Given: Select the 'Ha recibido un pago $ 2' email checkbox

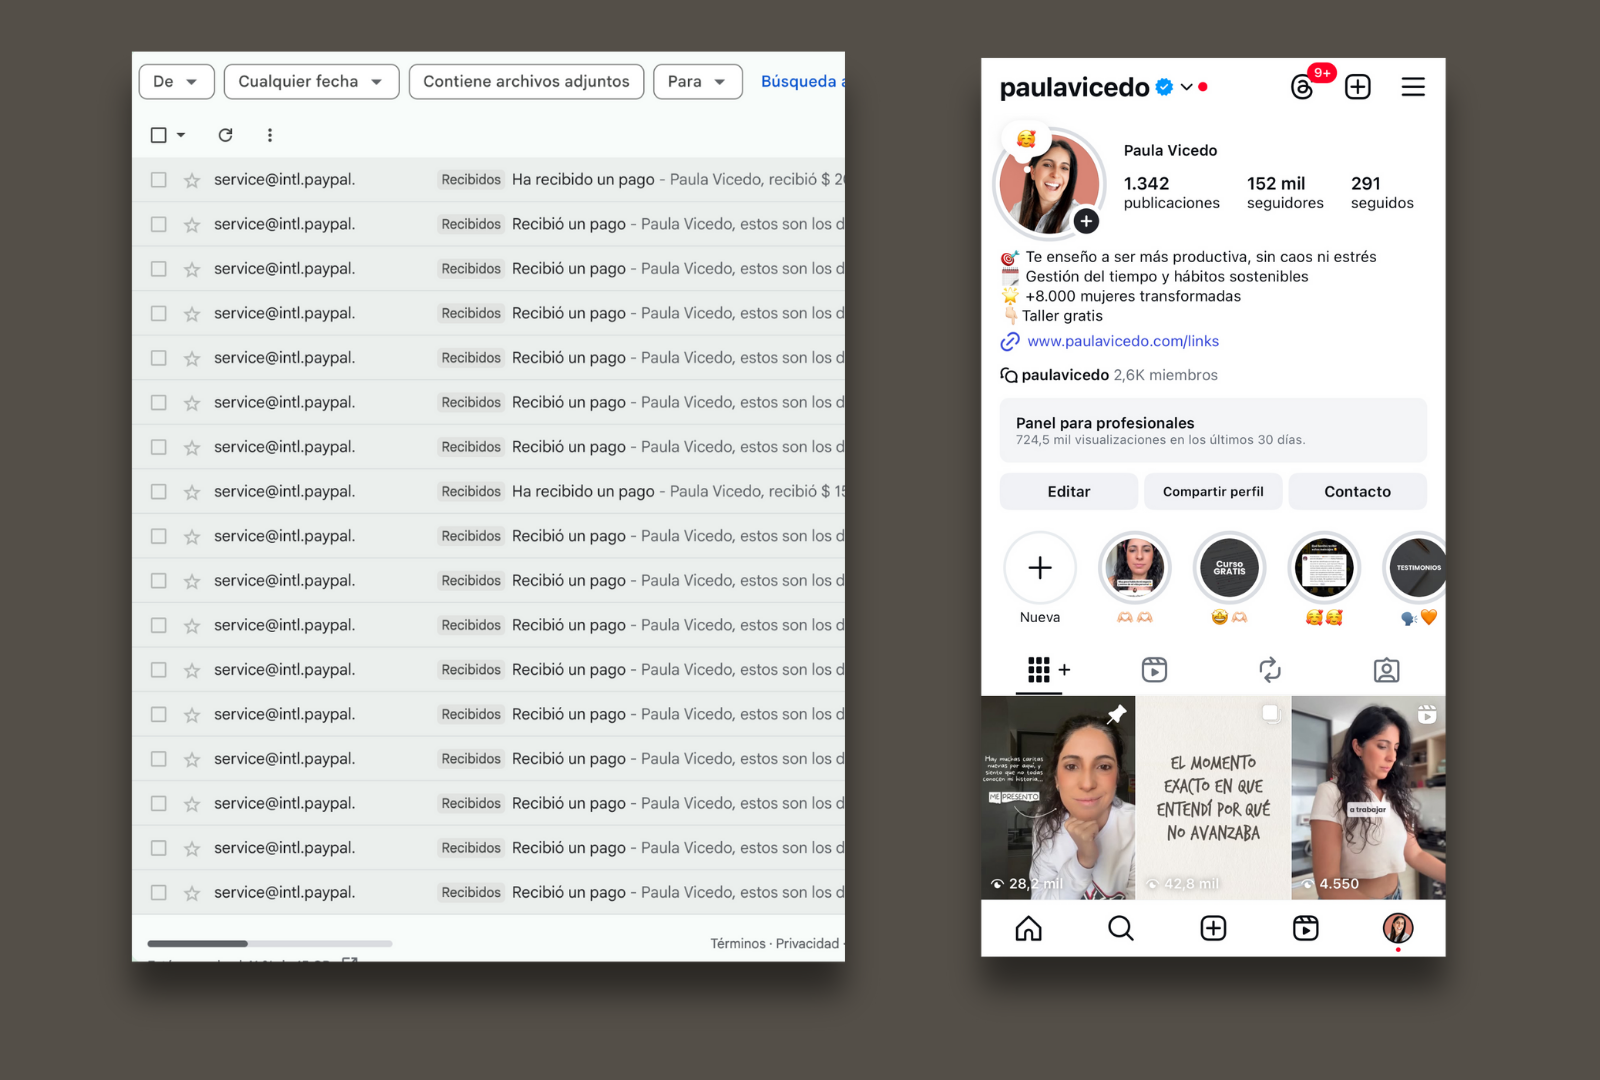Looking at the screenshot, I should point(158,180).
